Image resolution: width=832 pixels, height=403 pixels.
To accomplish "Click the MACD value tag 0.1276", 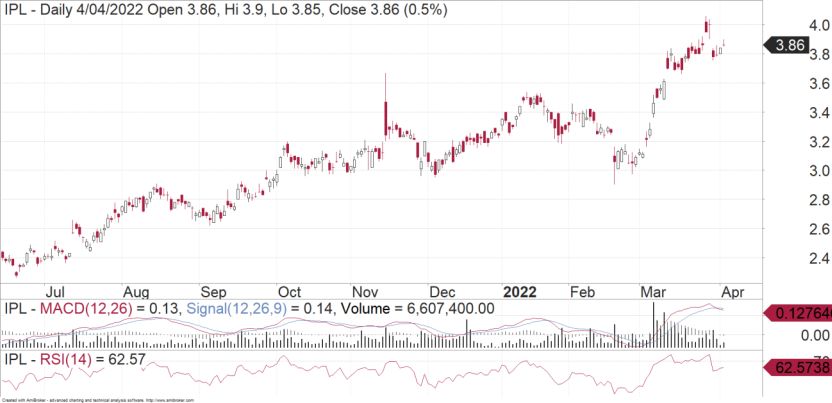I will pyautogui.click(x=800, y=313).
